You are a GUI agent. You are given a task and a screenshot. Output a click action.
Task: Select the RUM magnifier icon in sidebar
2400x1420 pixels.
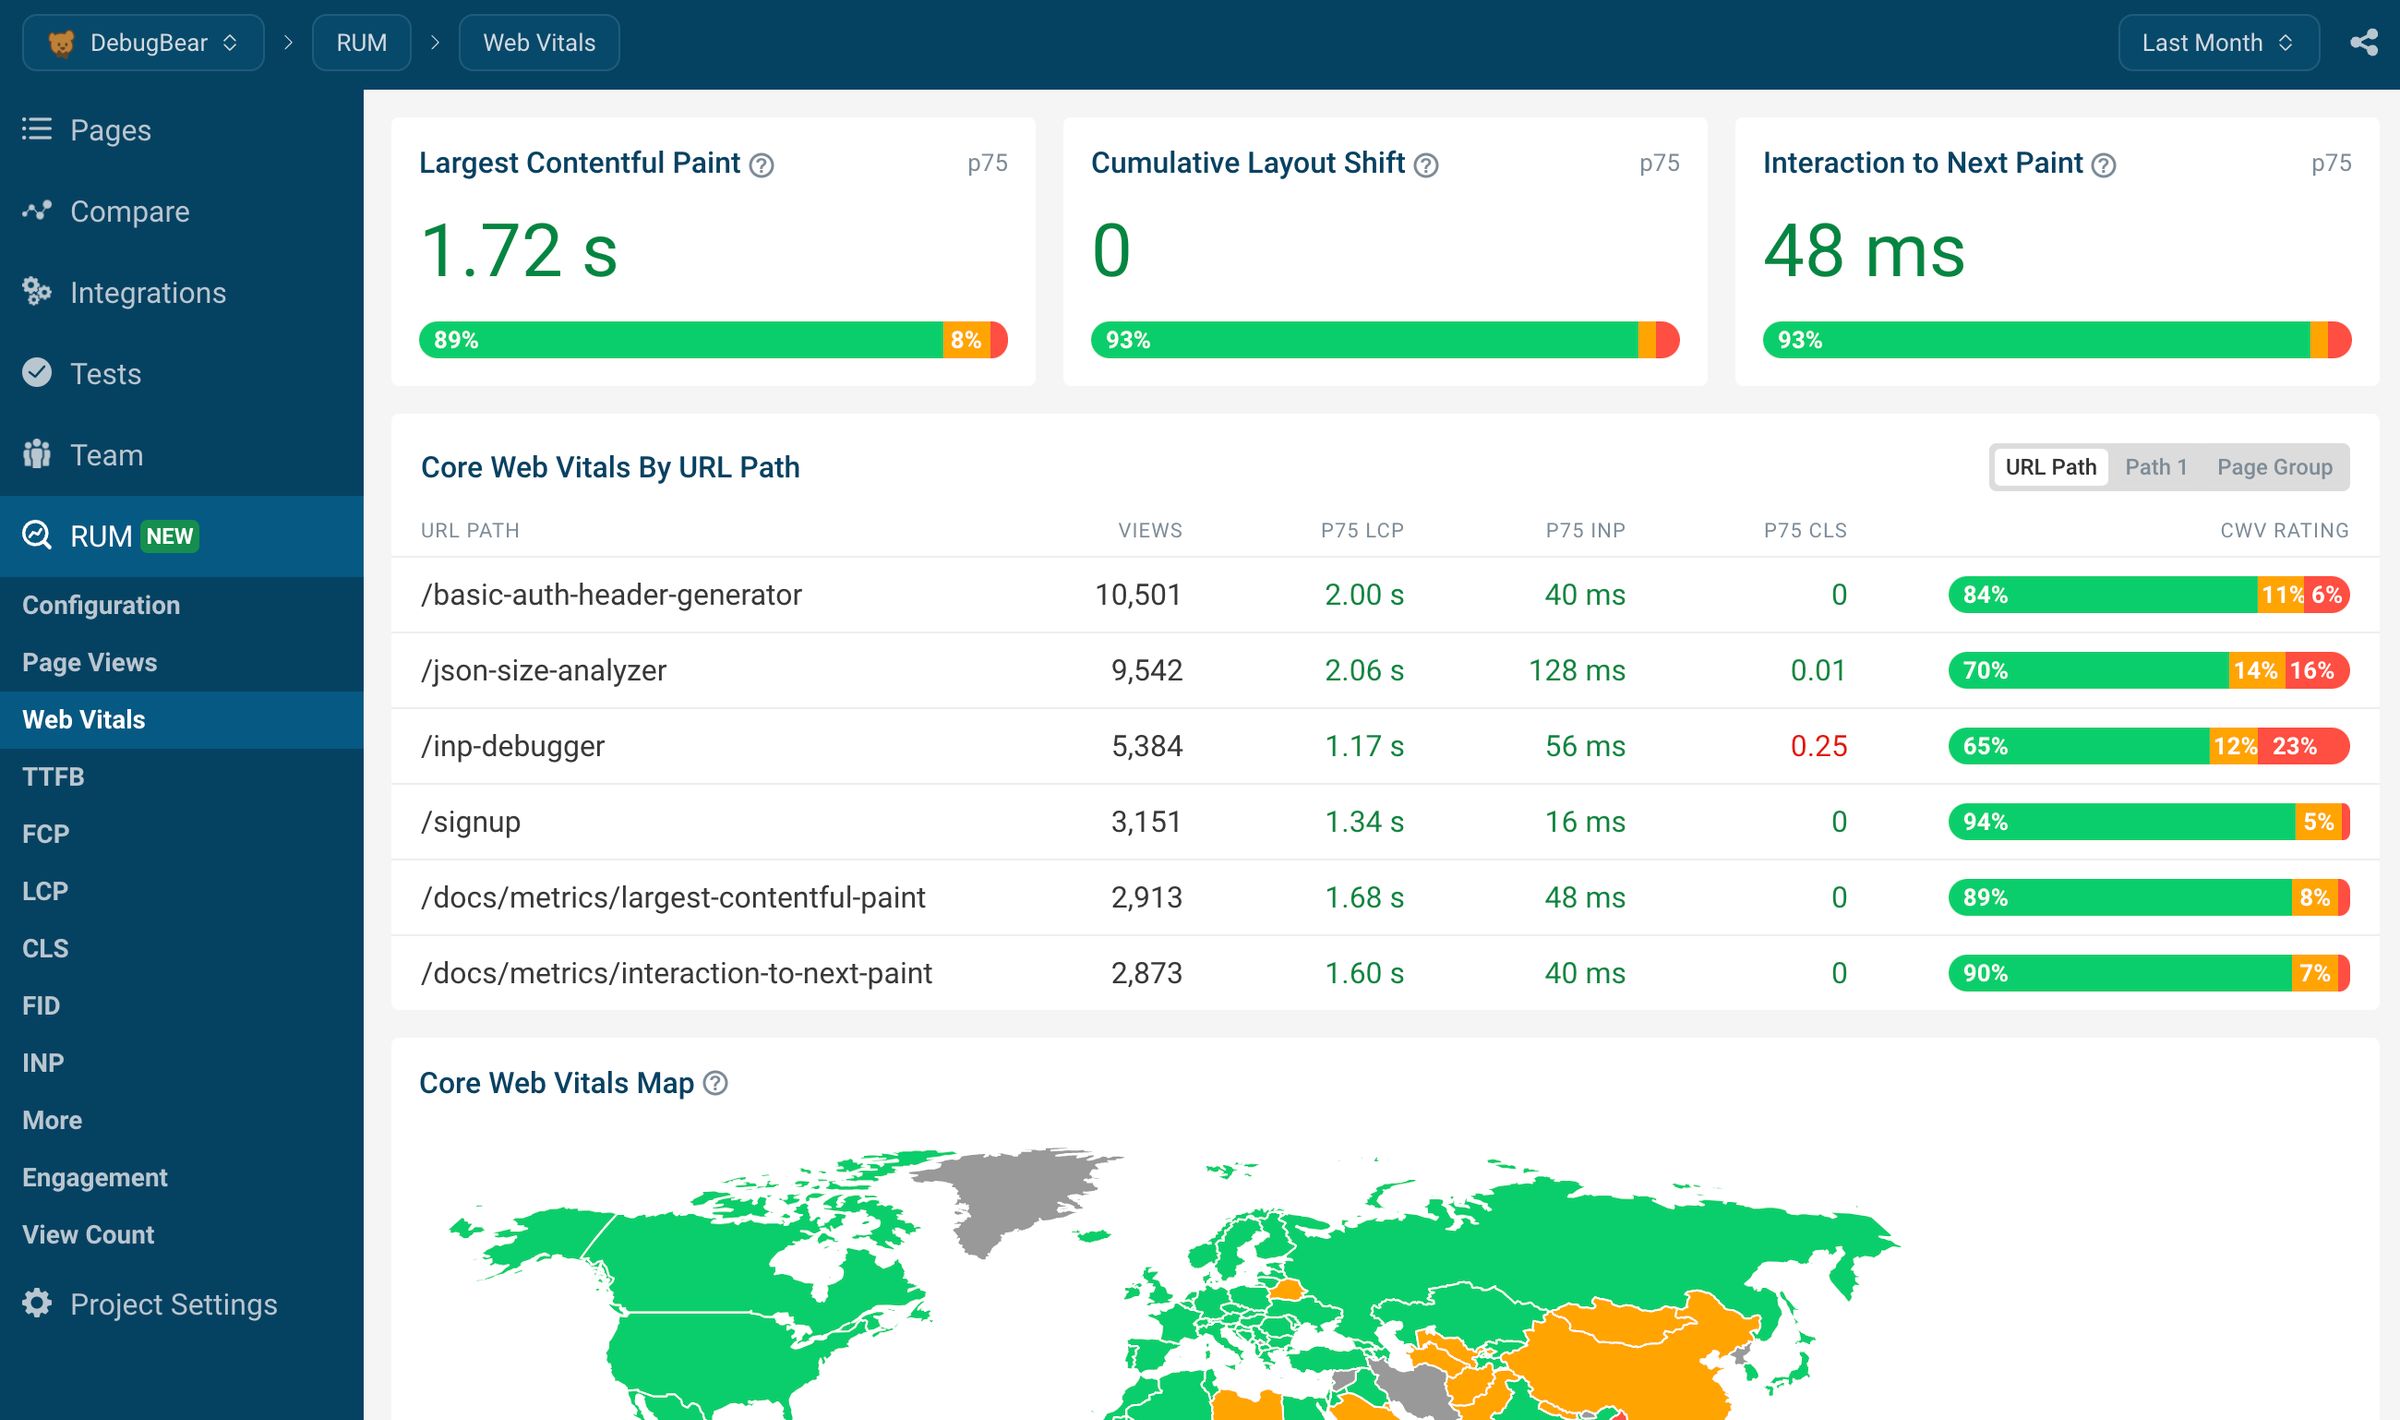pyautogui.click(x=35, y=536)
